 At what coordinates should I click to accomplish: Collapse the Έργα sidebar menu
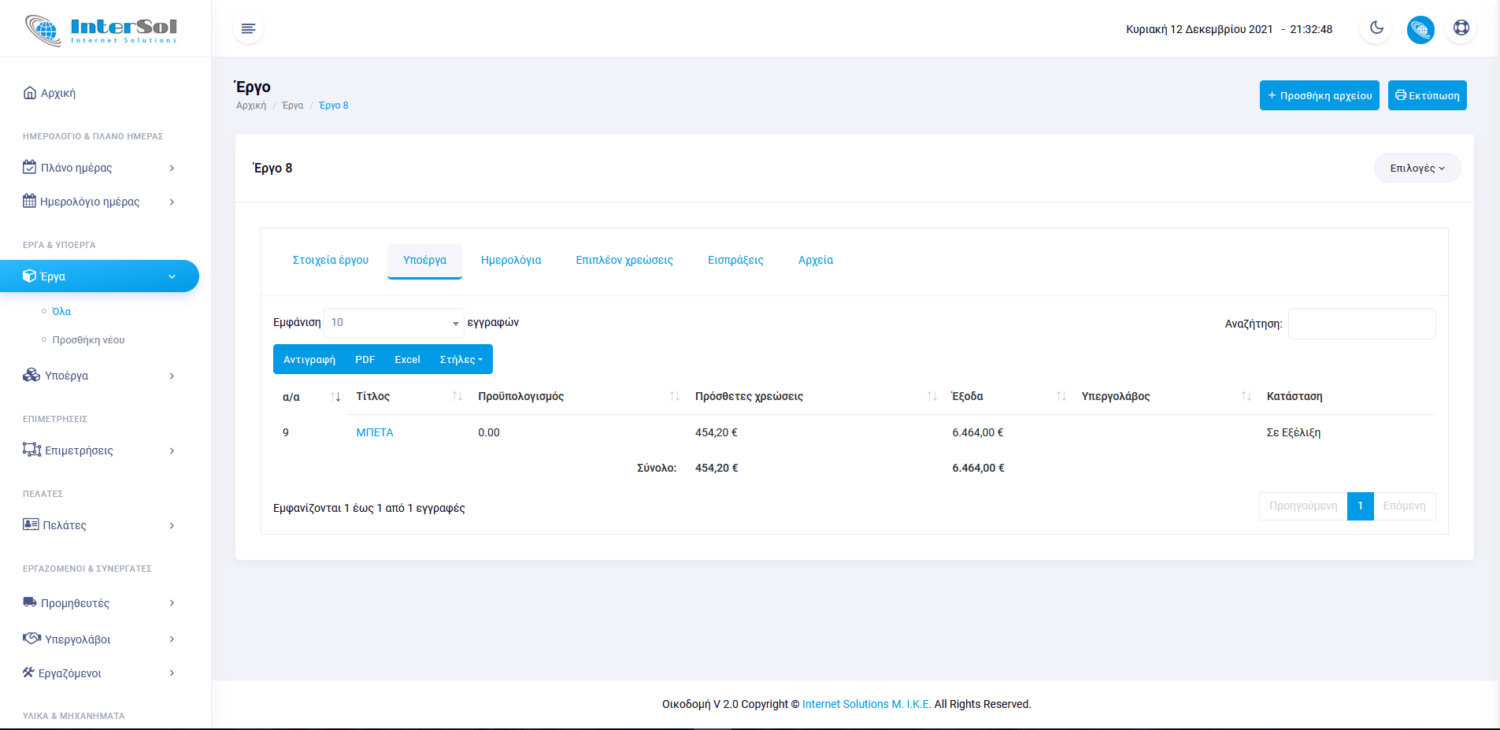99,276
